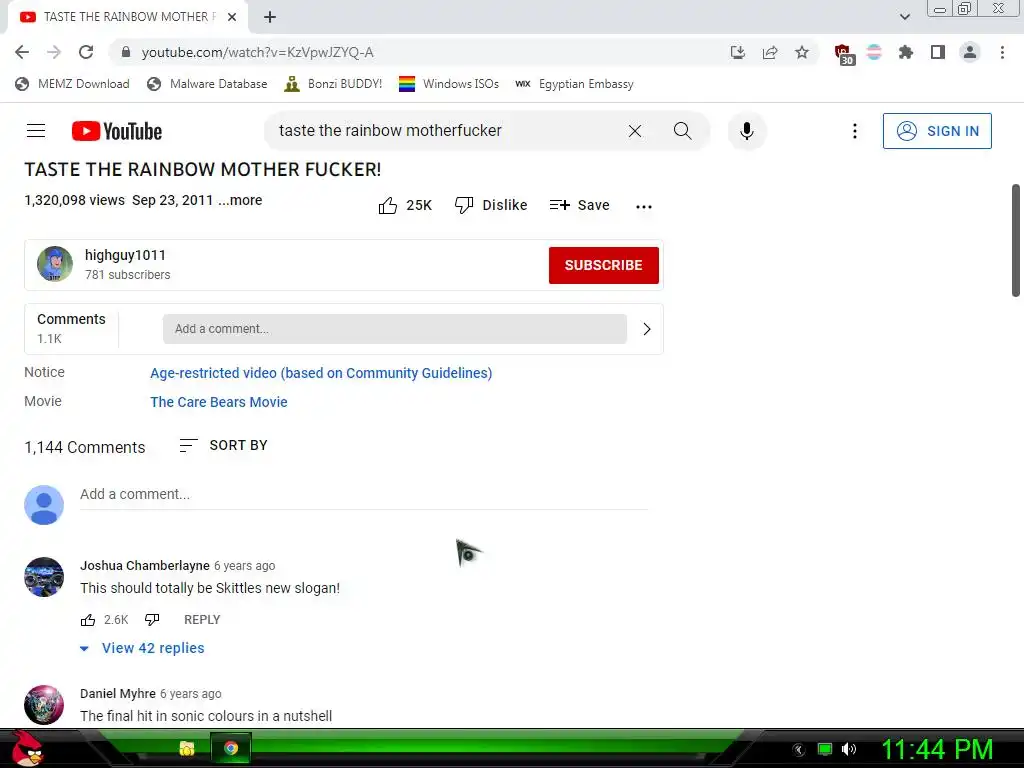Click the Chrome taskbar icon

pyautogui.click(x=231, y=748)
